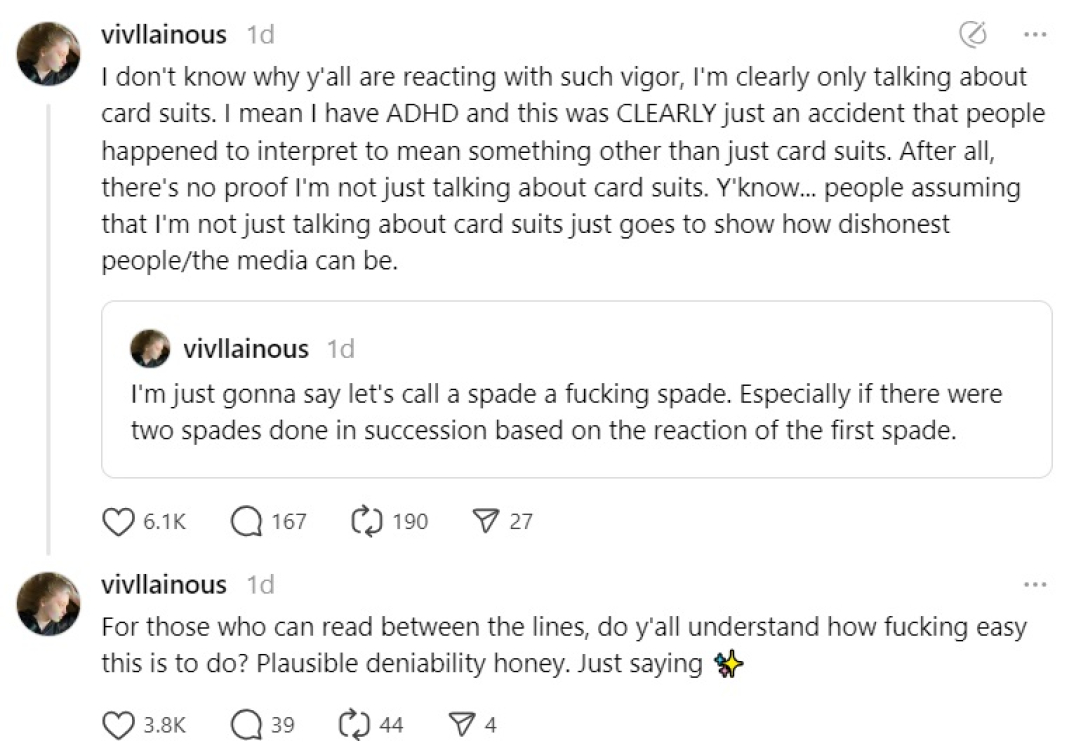Click the edited-post indicator icon at top

(x=972, y=35)
